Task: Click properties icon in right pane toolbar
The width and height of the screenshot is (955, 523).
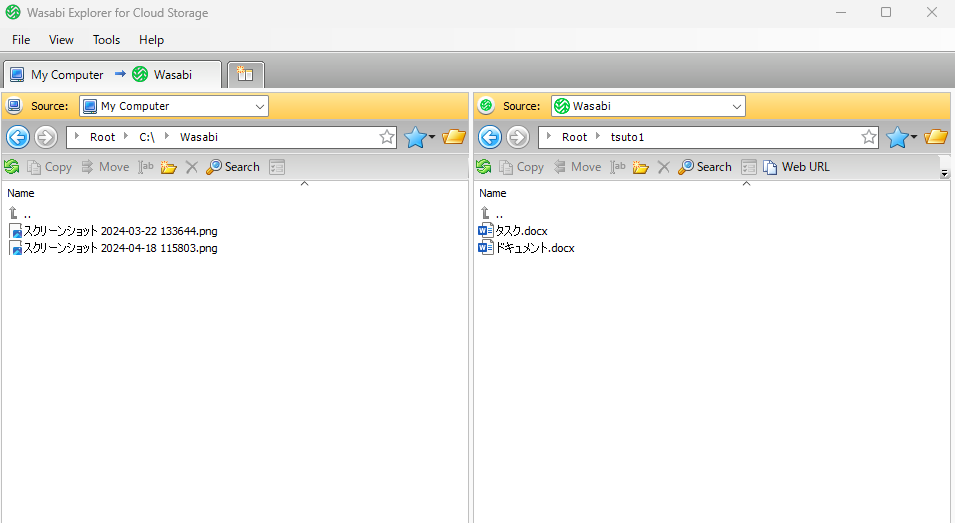Action: [x=749, y=167]
